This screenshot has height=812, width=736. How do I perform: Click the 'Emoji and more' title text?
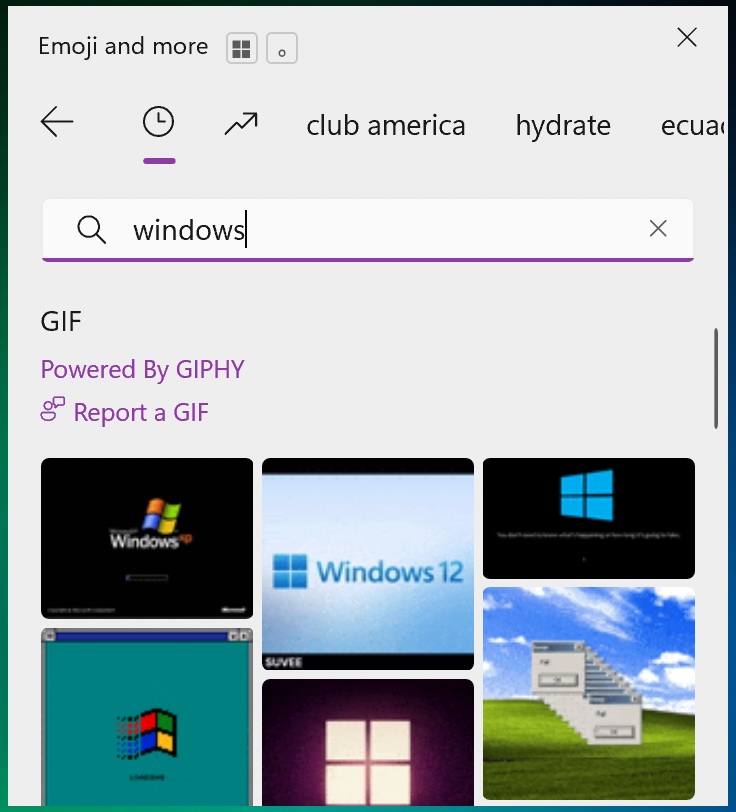tap(123, 47)
